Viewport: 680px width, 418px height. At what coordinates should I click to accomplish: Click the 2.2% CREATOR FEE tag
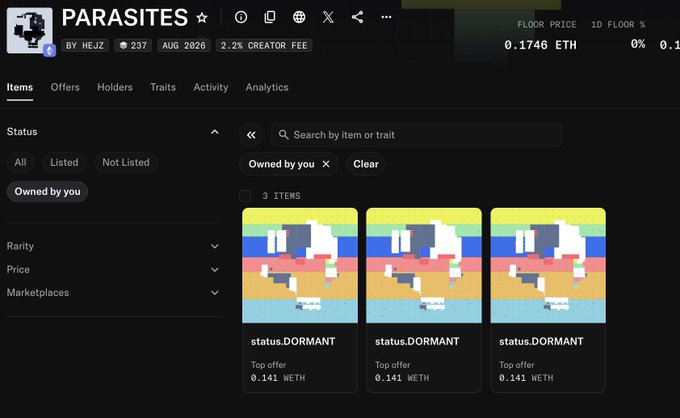pos(264,46)
